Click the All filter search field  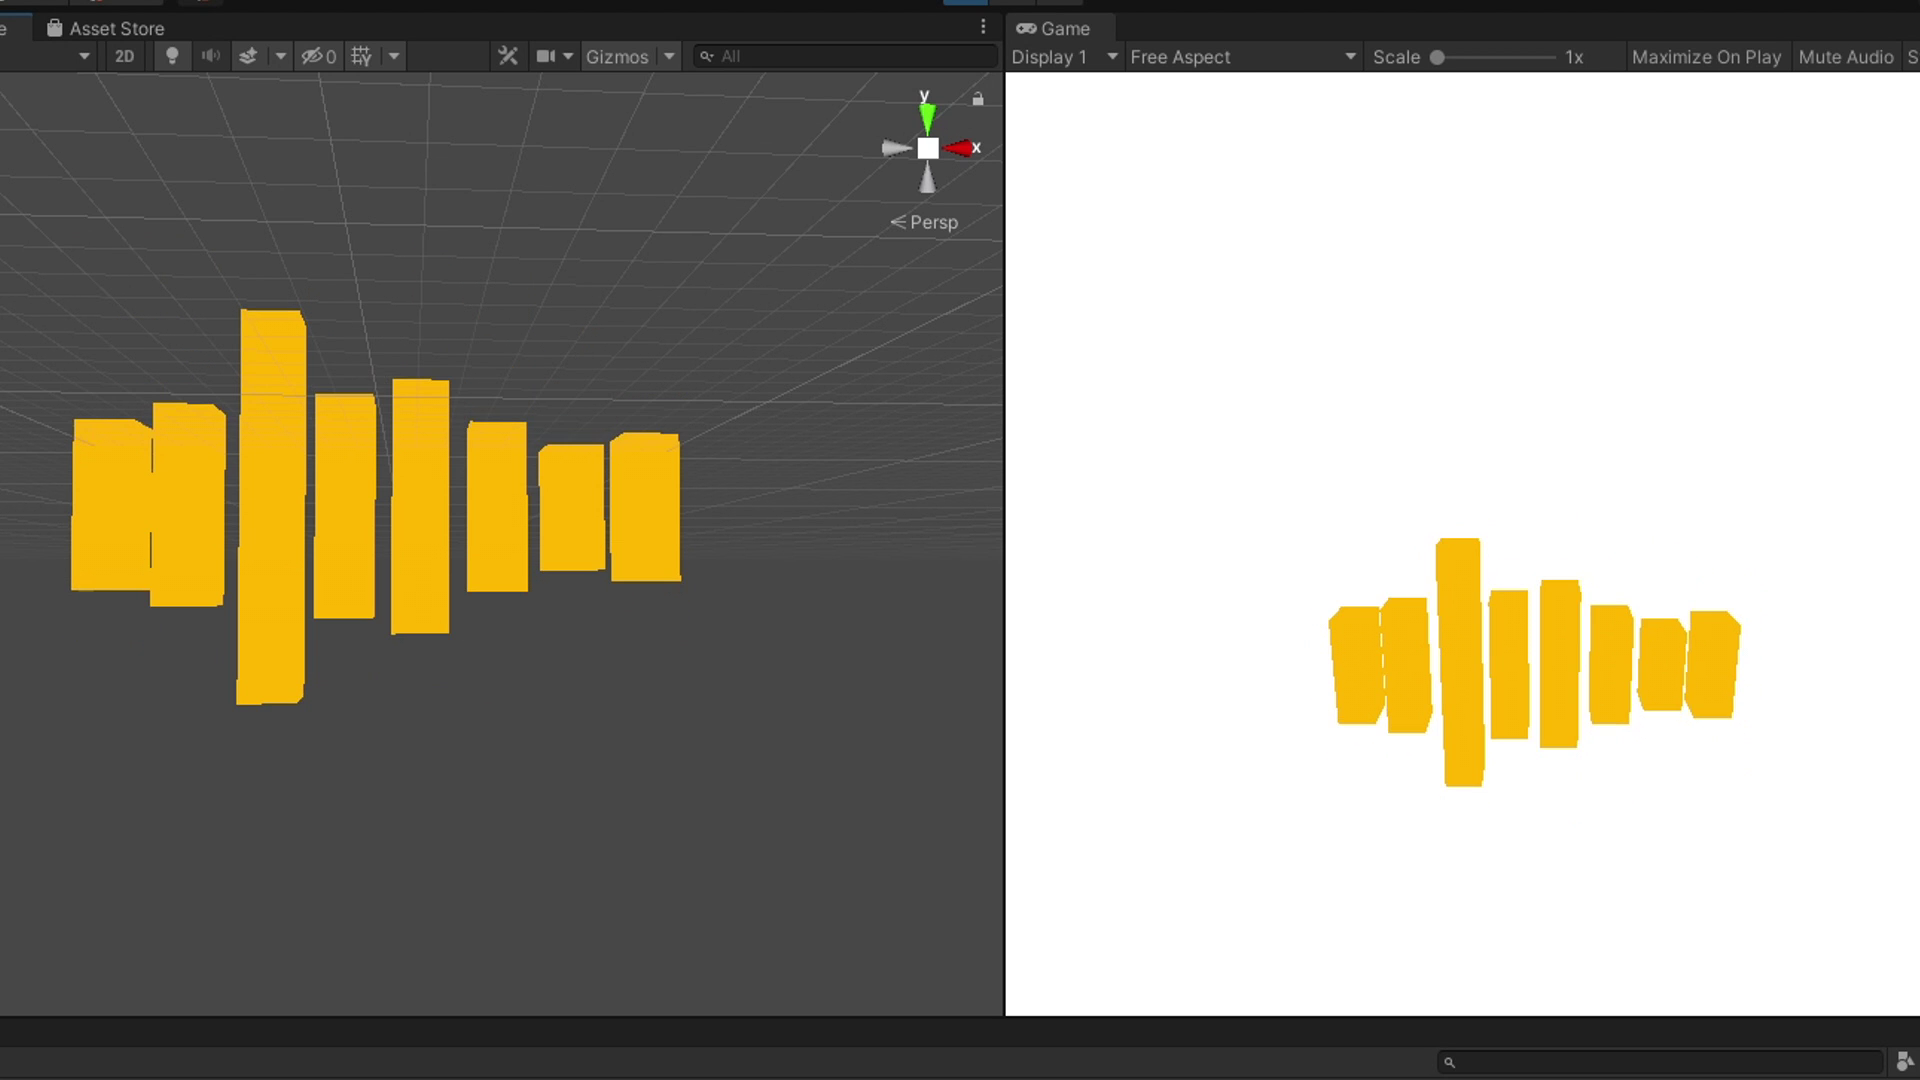(845, 55)
